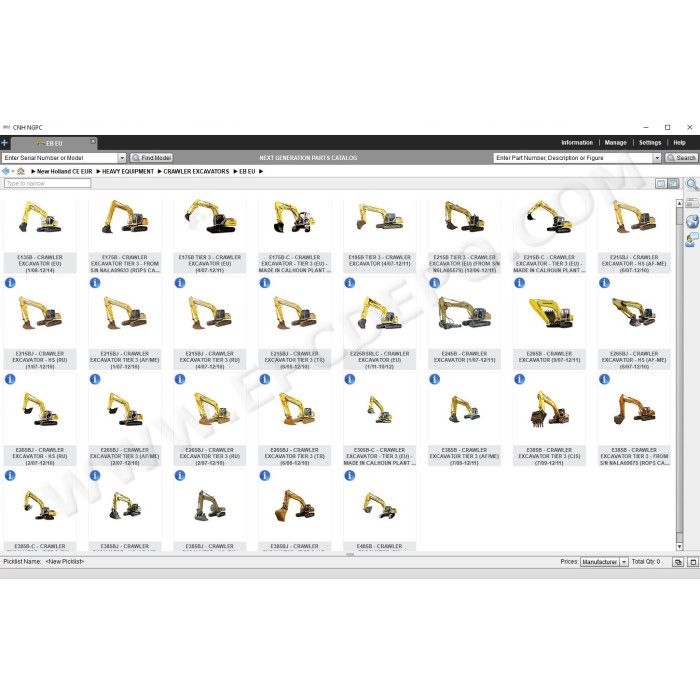The width and height of the screenshot is (700, 700).
Task: Open back-history dropdown next to back arrow
Action: click(12, 171)
